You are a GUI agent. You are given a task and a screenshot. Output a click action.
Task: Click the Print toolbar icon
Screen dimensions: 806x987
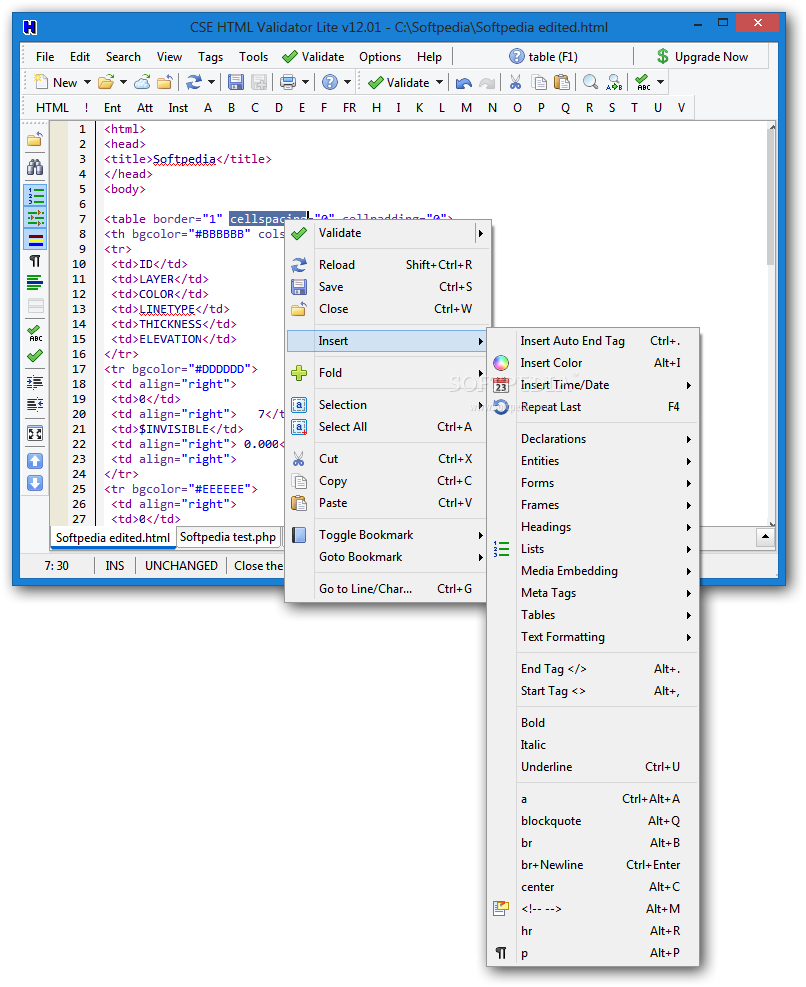(290, 82)
